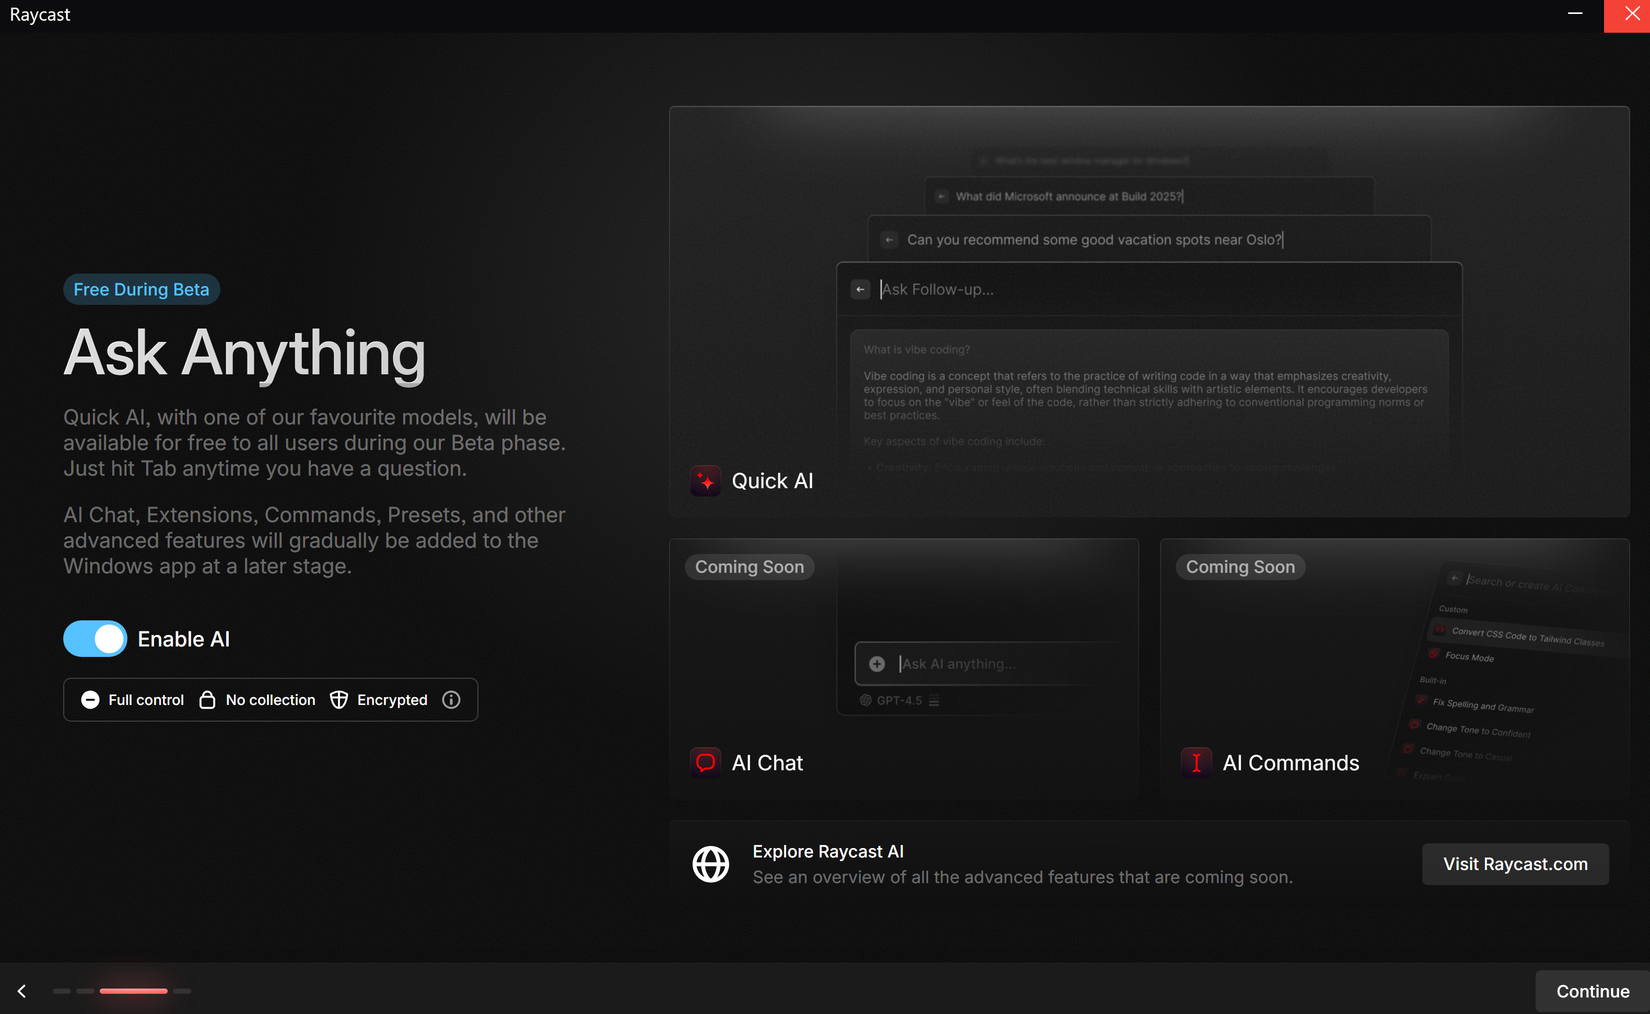
Task: Click the Coming Soon badge on AI Commands card
Action: coord(1240,567)
